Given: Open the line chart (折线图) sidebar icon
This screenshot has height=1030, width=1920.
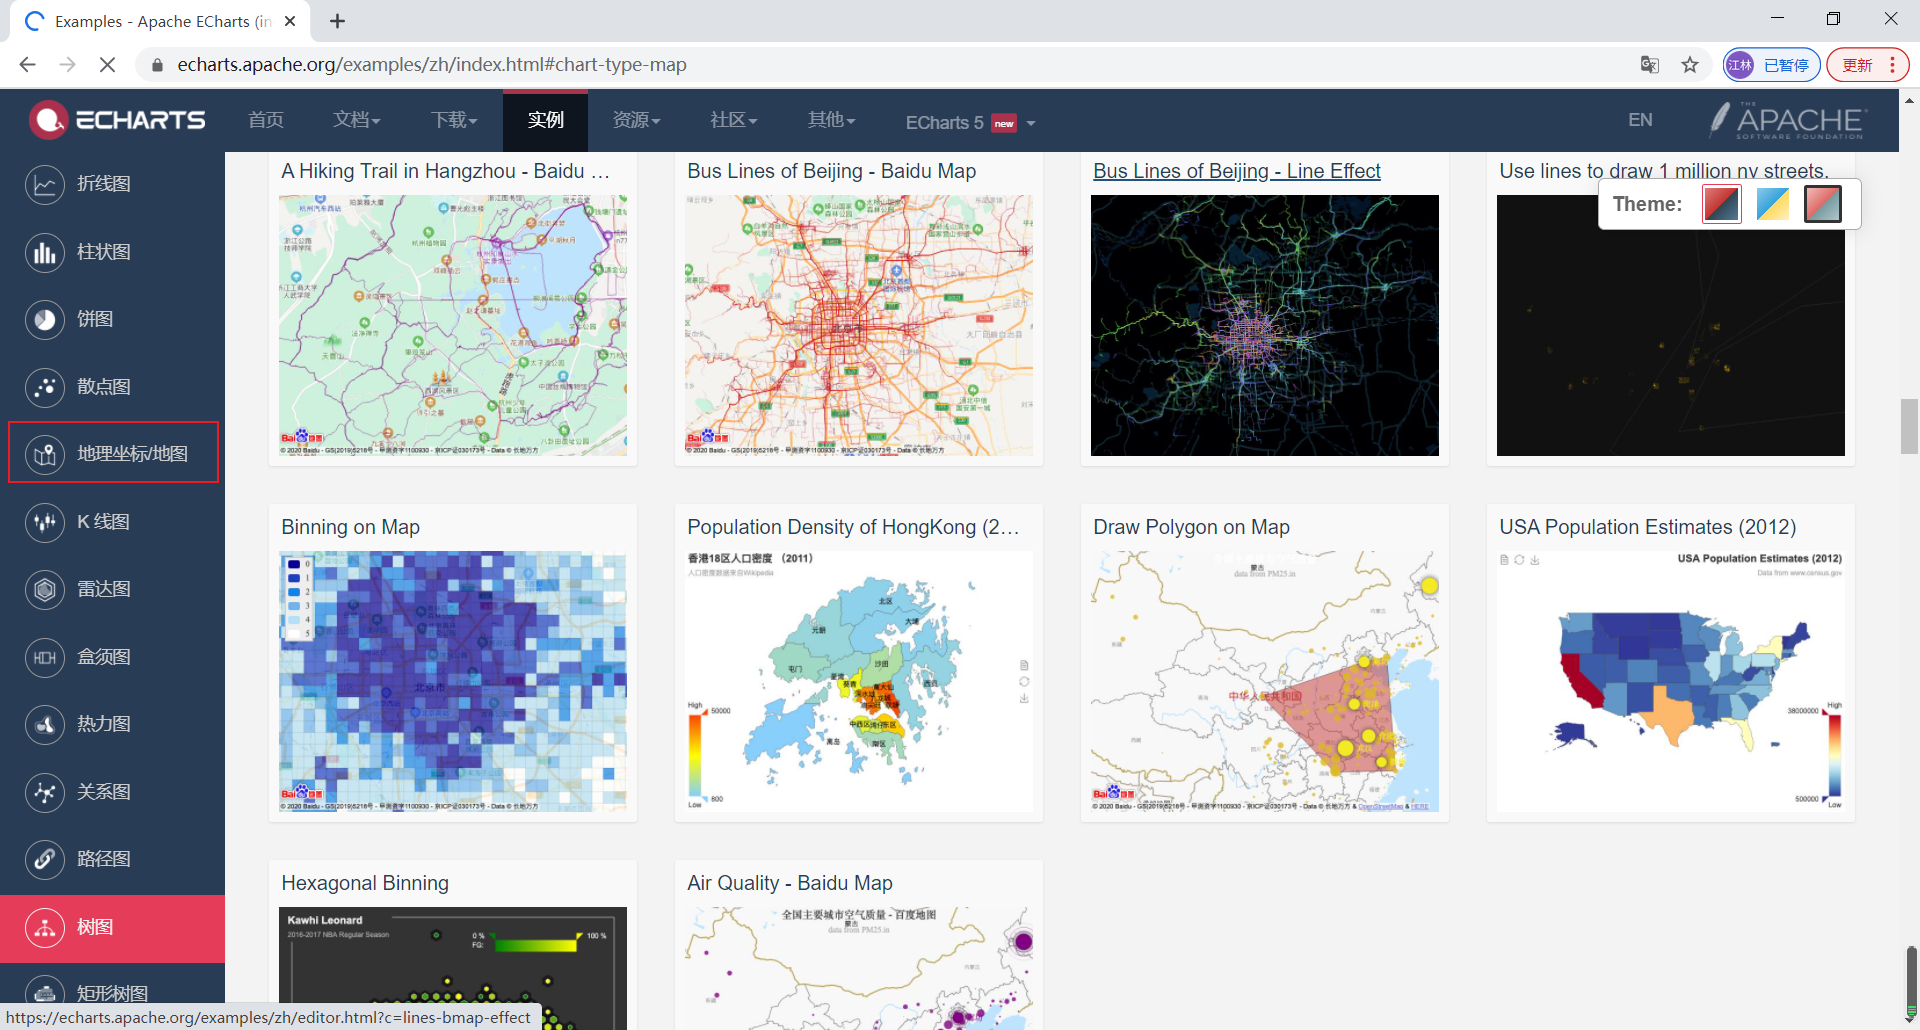Looking at the screenshot, I should coord(45,184).
